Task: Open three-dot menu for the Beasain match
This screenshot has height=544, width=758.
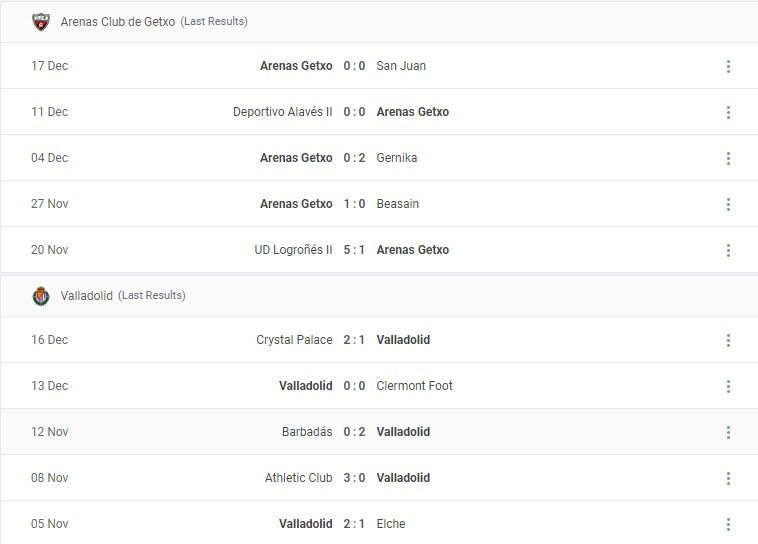Action: (x=728, y=204)
